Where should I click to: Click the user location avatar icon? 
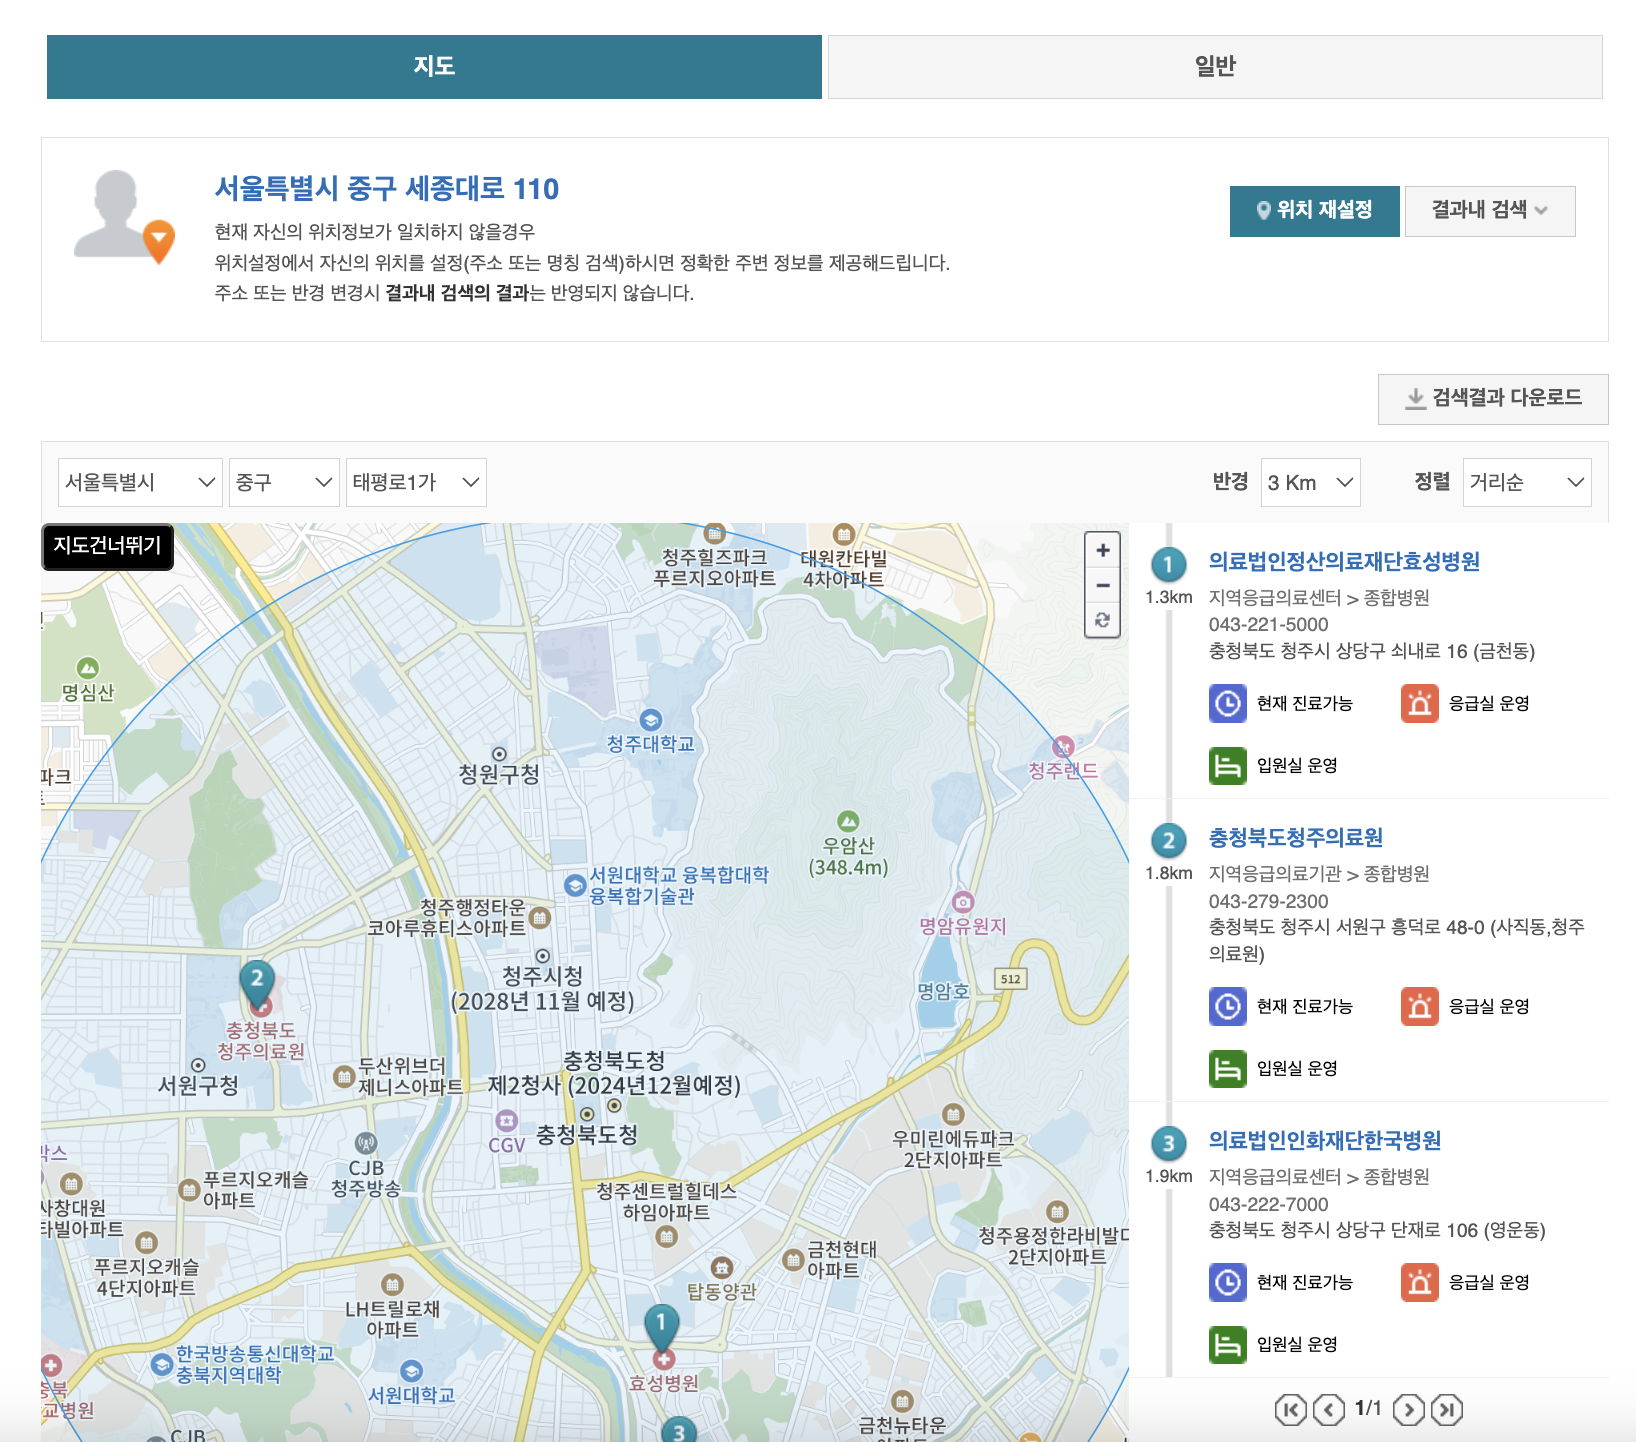point(124,216)
